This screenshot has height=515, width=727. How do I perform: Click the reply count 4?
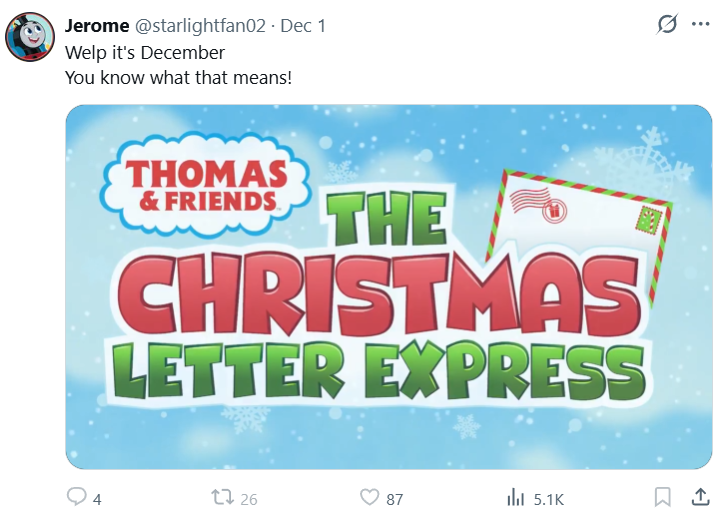(x=97, y=498)
